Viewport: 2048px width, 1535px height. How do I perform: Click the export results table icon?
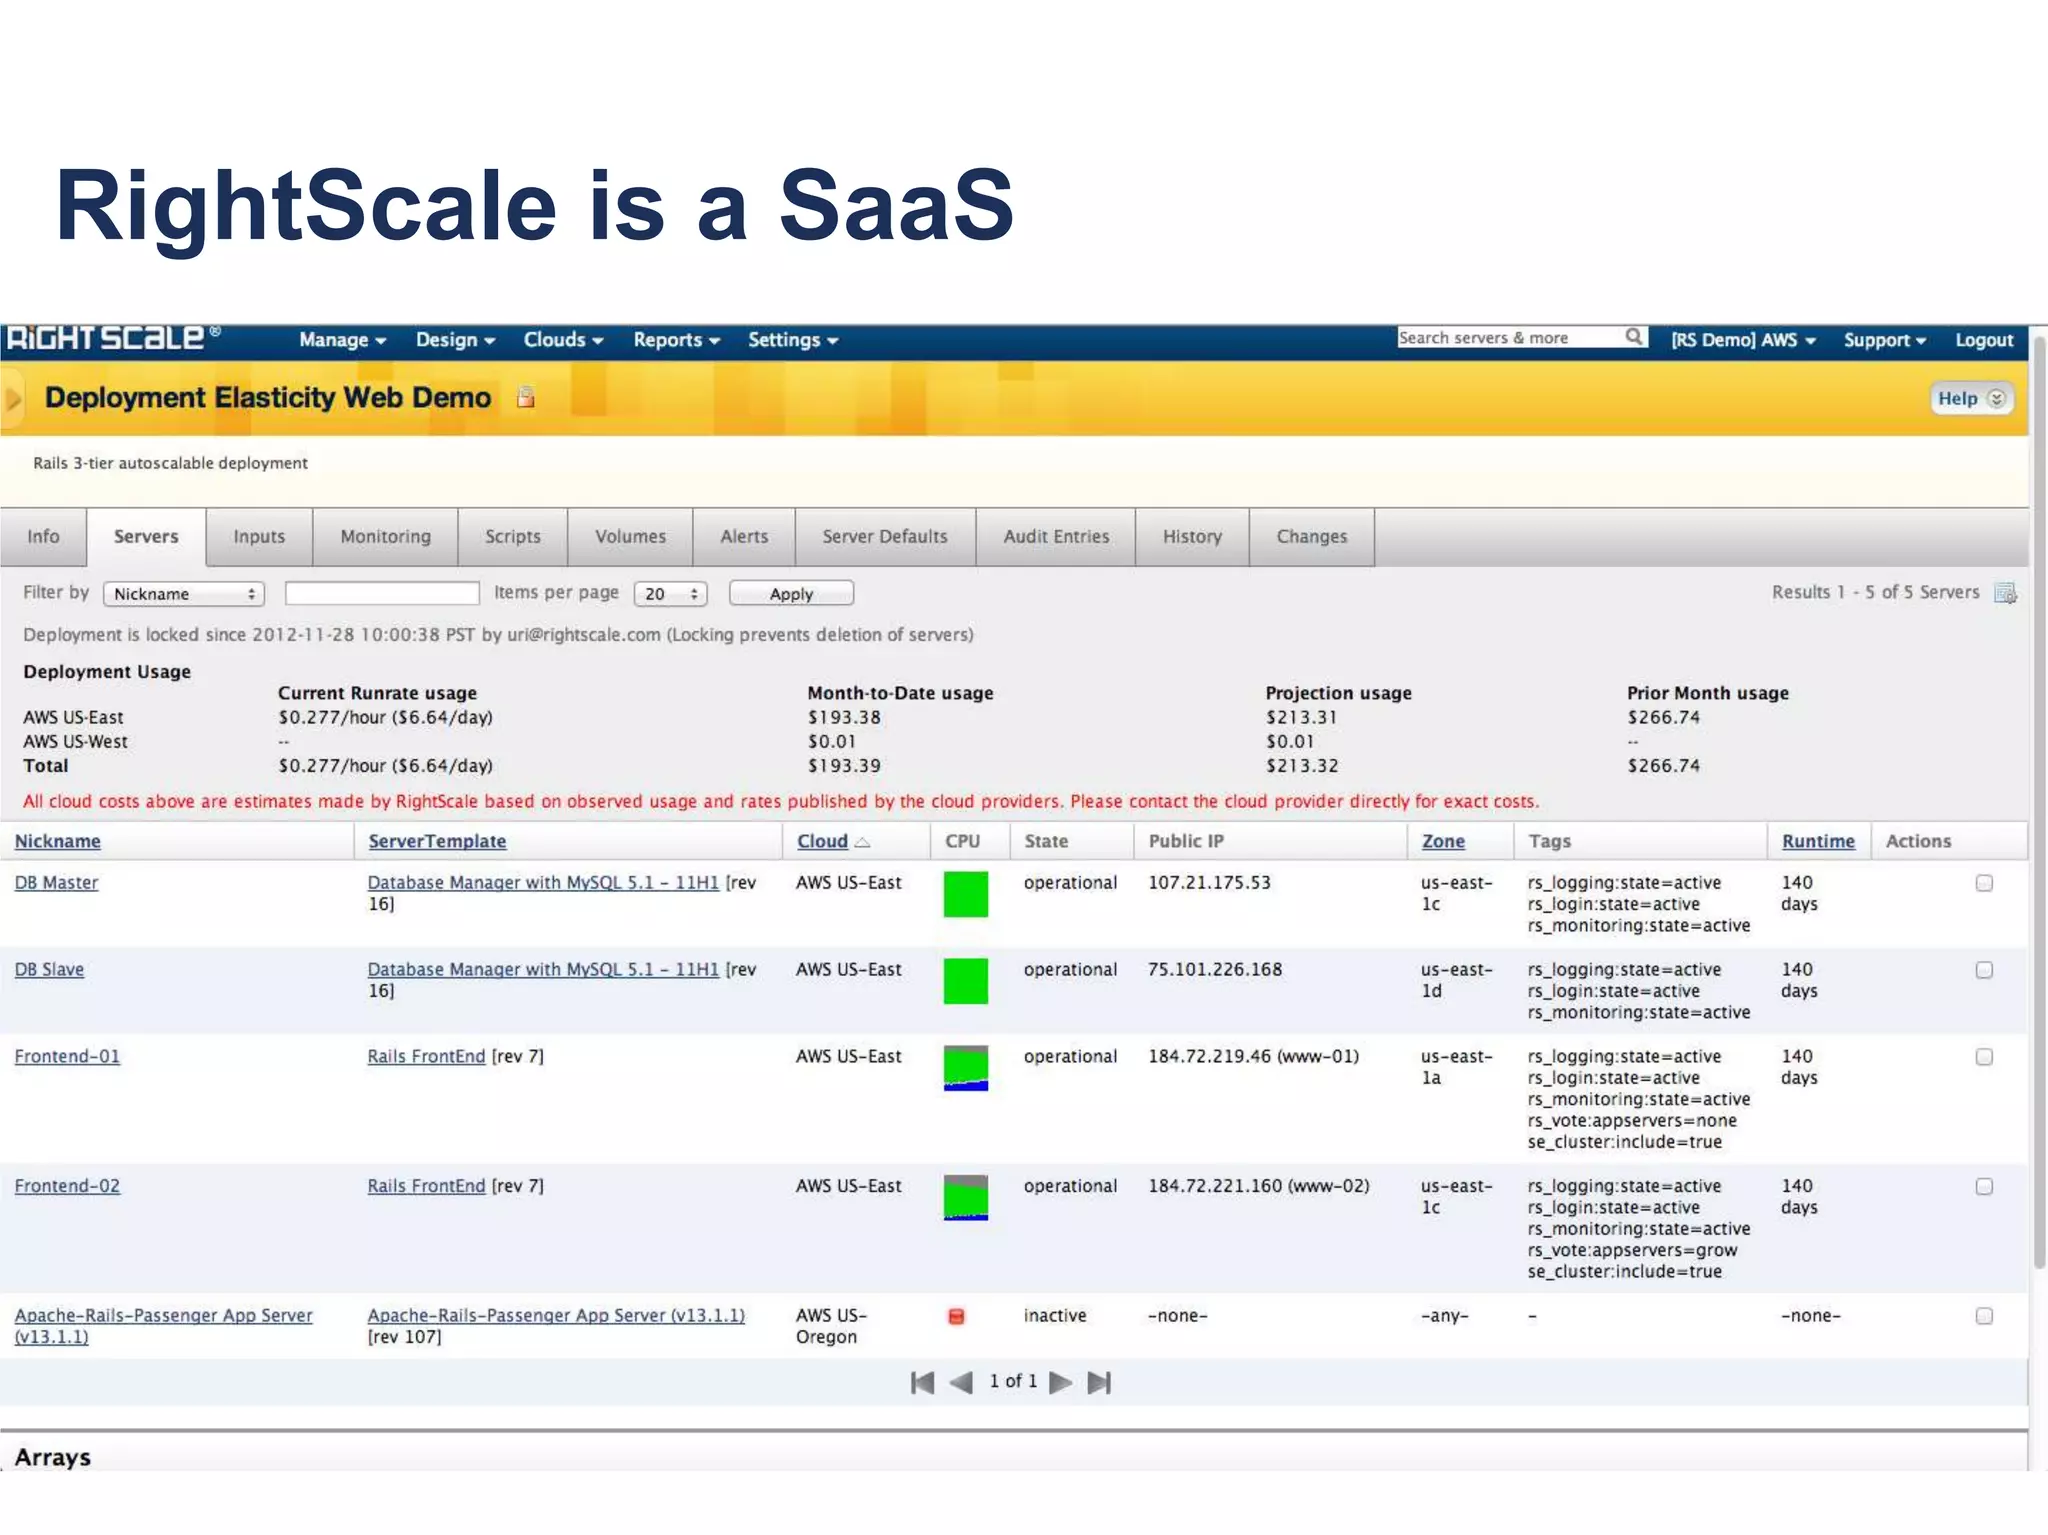2005,593
